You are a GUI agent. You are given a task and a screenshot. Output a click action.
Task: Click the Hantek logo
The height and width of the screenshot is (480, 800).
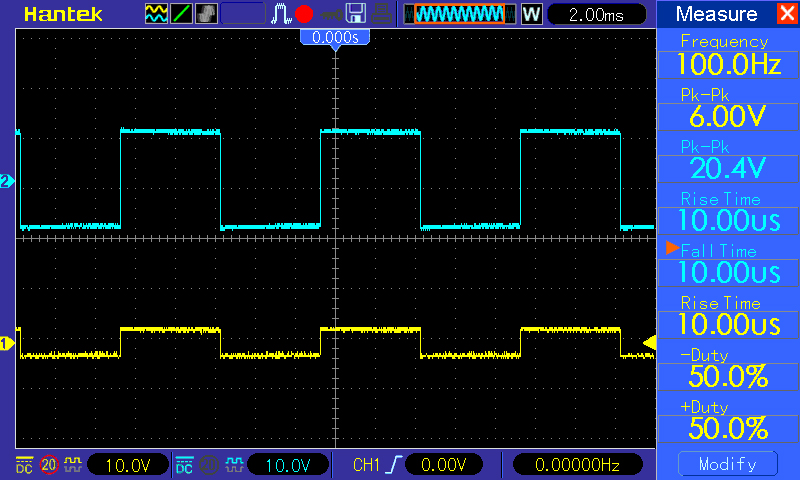click(63, 14)
